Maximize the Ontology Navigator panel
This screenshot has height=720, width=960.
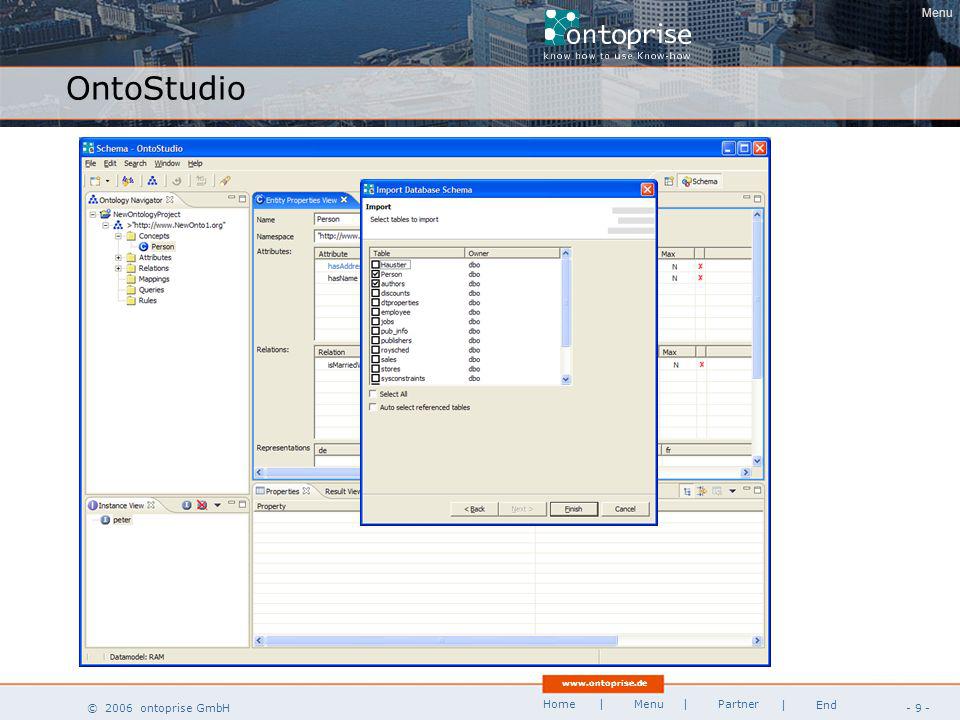click(242, 198)
